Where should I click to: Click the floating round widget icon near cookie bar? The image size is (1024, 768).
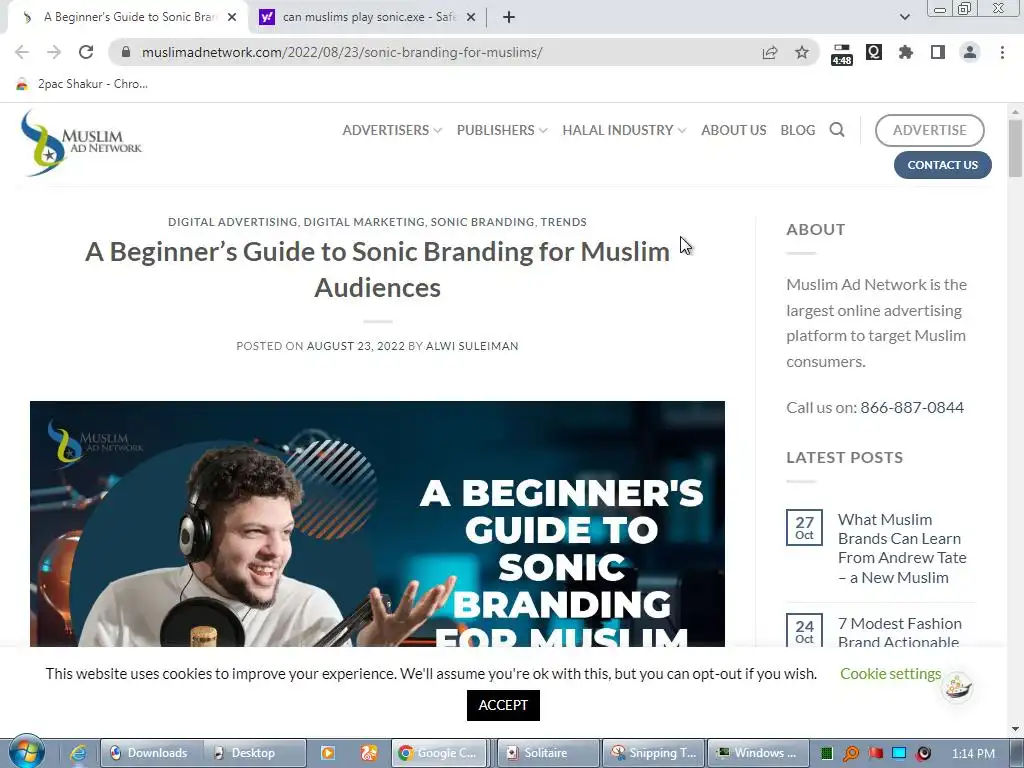tap(957, 687)
